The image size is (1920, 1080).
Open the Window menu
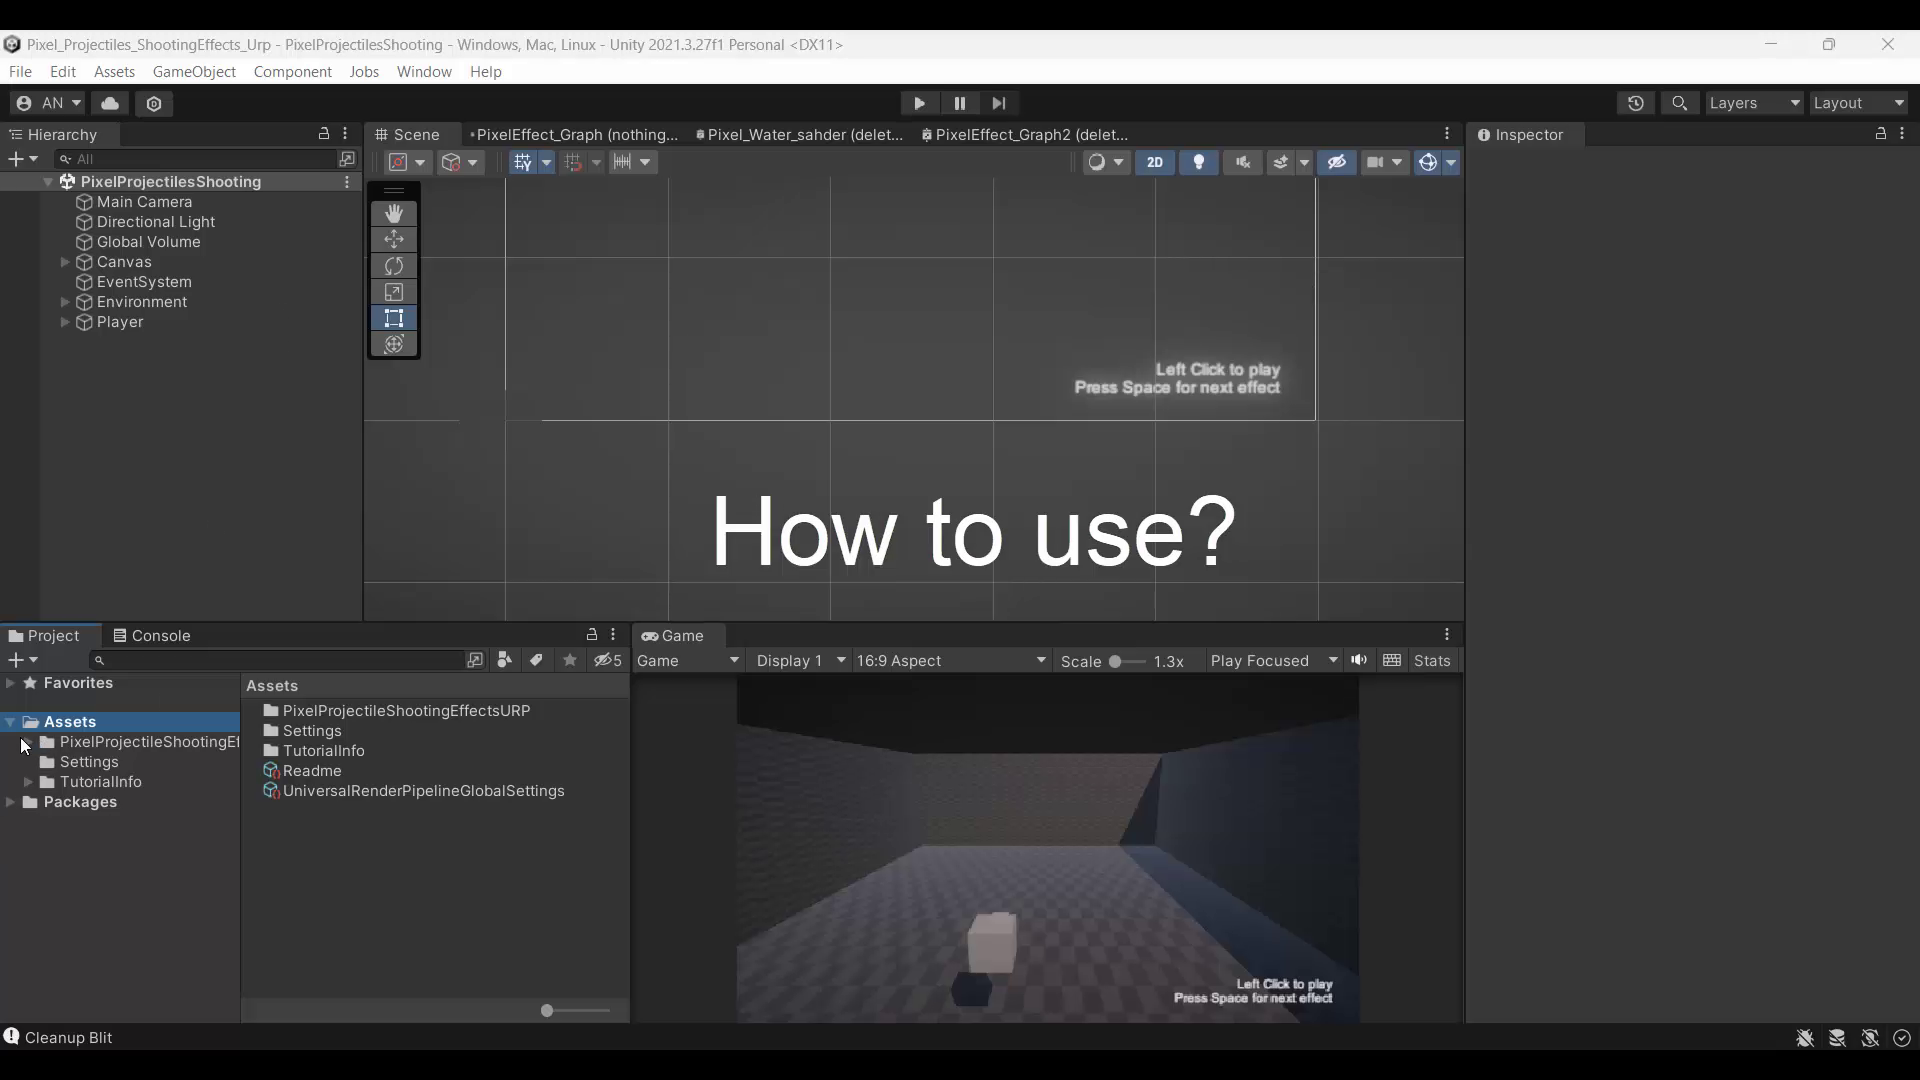click(424, 72)
